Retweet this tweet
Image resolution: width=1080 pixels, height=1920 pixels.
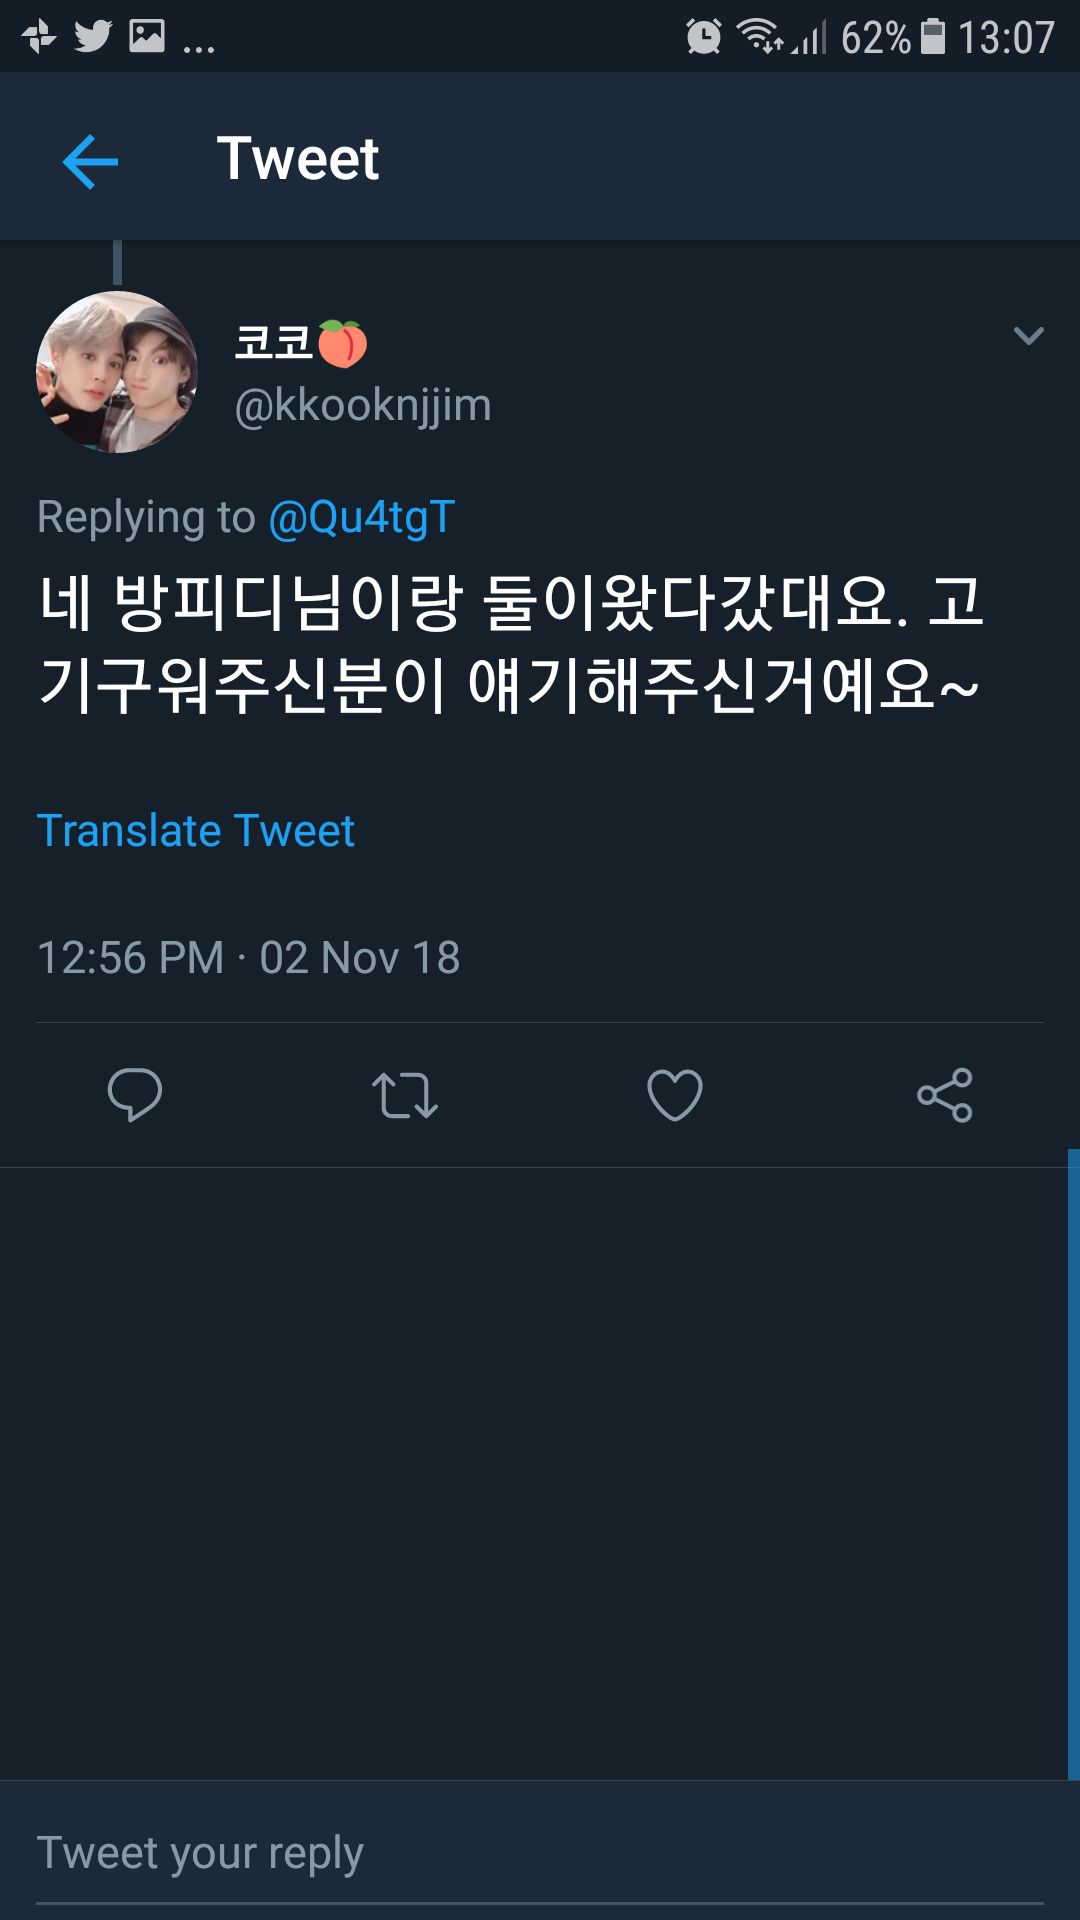tap(404, 1095)
